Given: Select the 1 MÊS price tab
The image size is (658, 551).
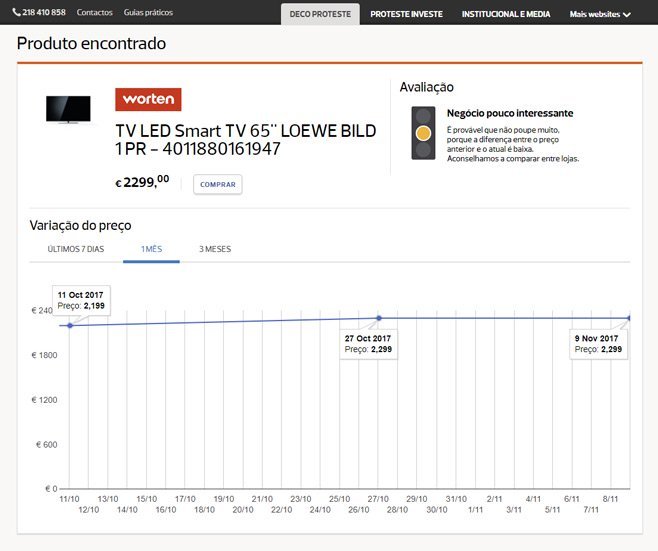Looking at the screenshot, I should (x=151, y=249).
